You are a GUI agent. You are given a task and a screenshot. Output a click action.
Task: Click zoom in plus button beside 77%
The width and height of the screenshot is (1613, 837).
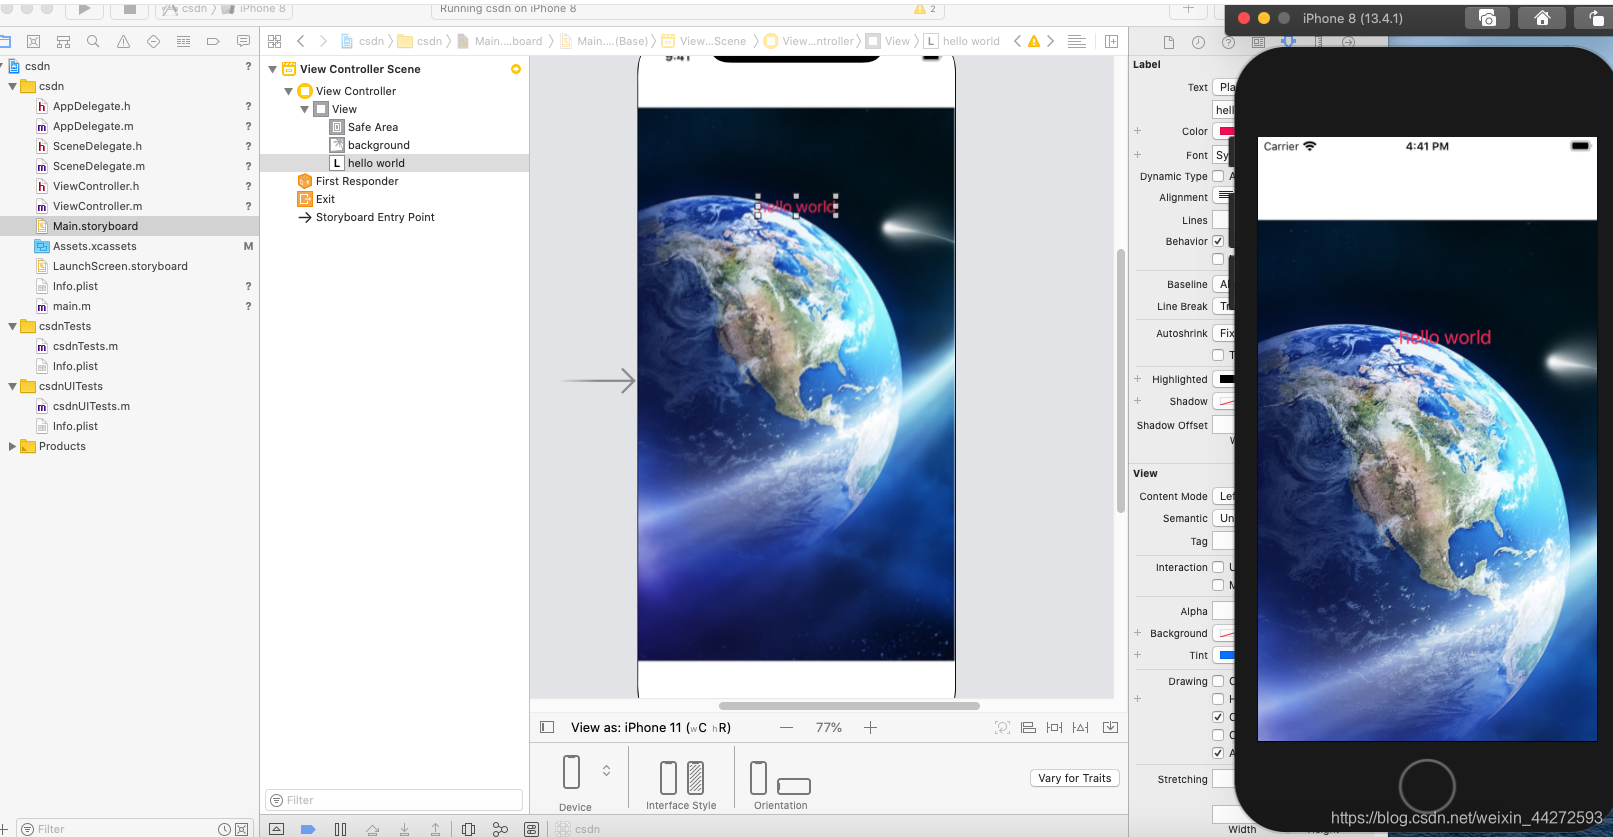point(870,727)
